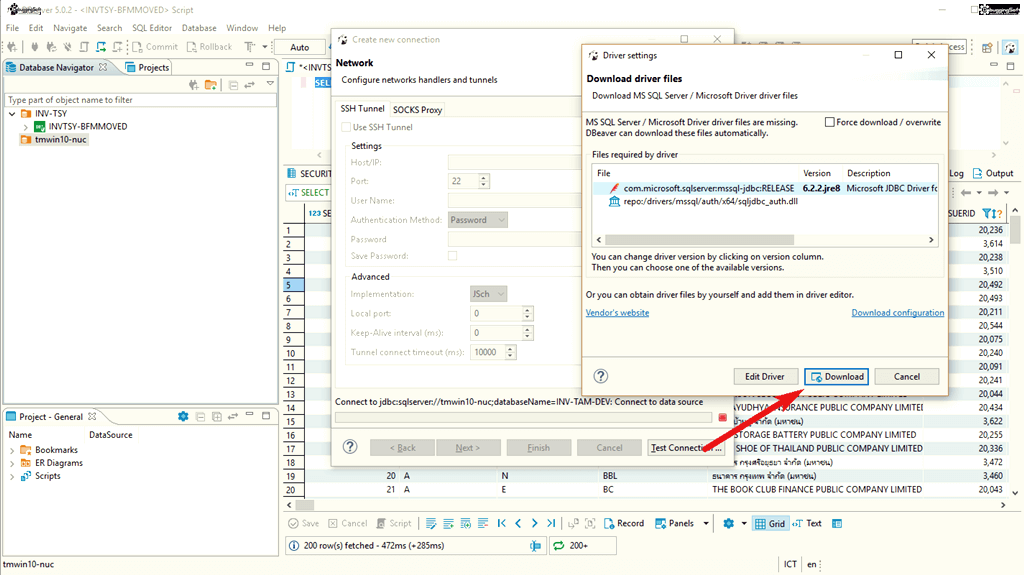The height and width of the screenshot is (575, 1024).
Task: Switch results view to Text
Action: point(807,523)
